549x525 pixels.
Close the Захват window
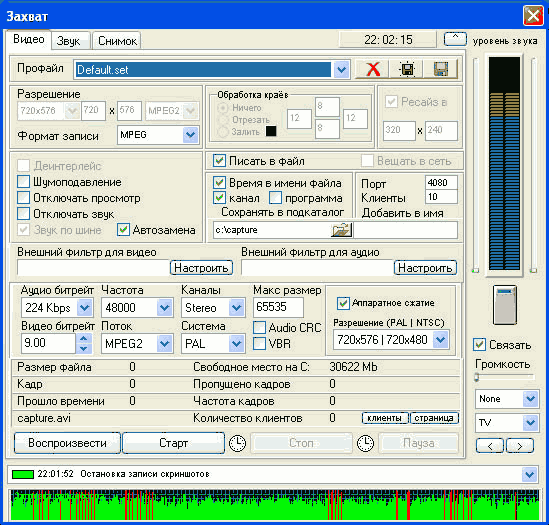533,15
